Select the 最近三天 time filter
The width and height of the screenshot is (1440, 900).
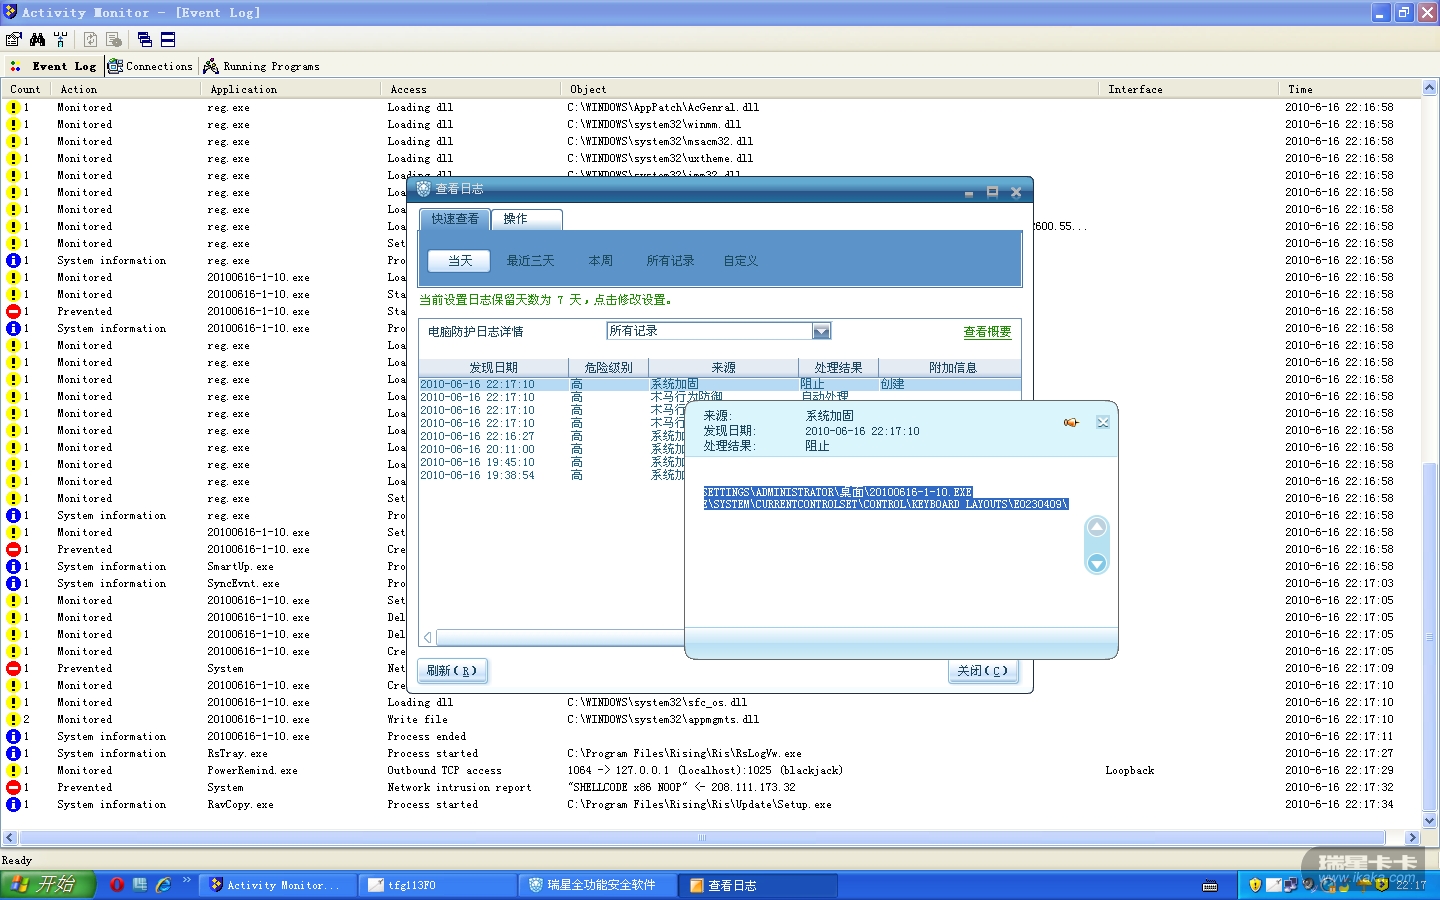(530, 261)
